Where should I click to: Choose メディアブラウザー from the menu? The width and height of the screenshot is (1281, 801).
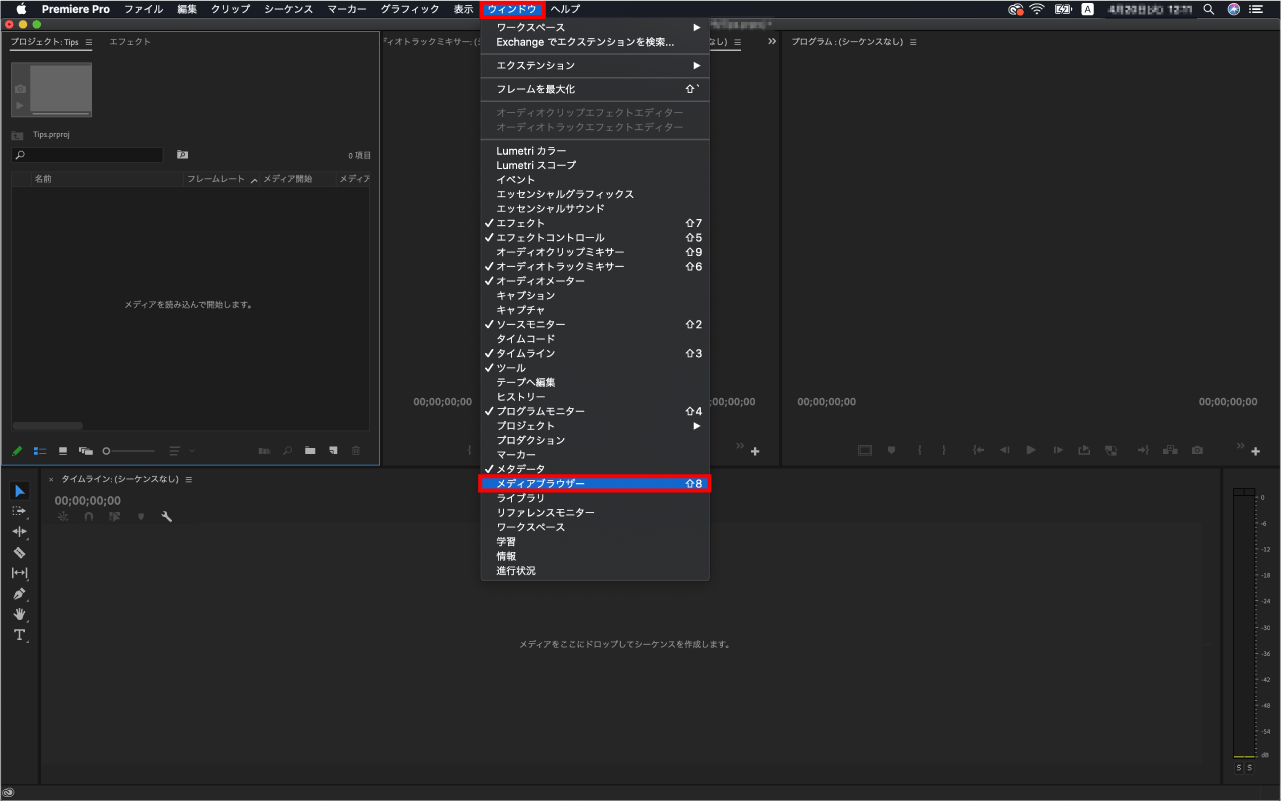pos(595,484)
